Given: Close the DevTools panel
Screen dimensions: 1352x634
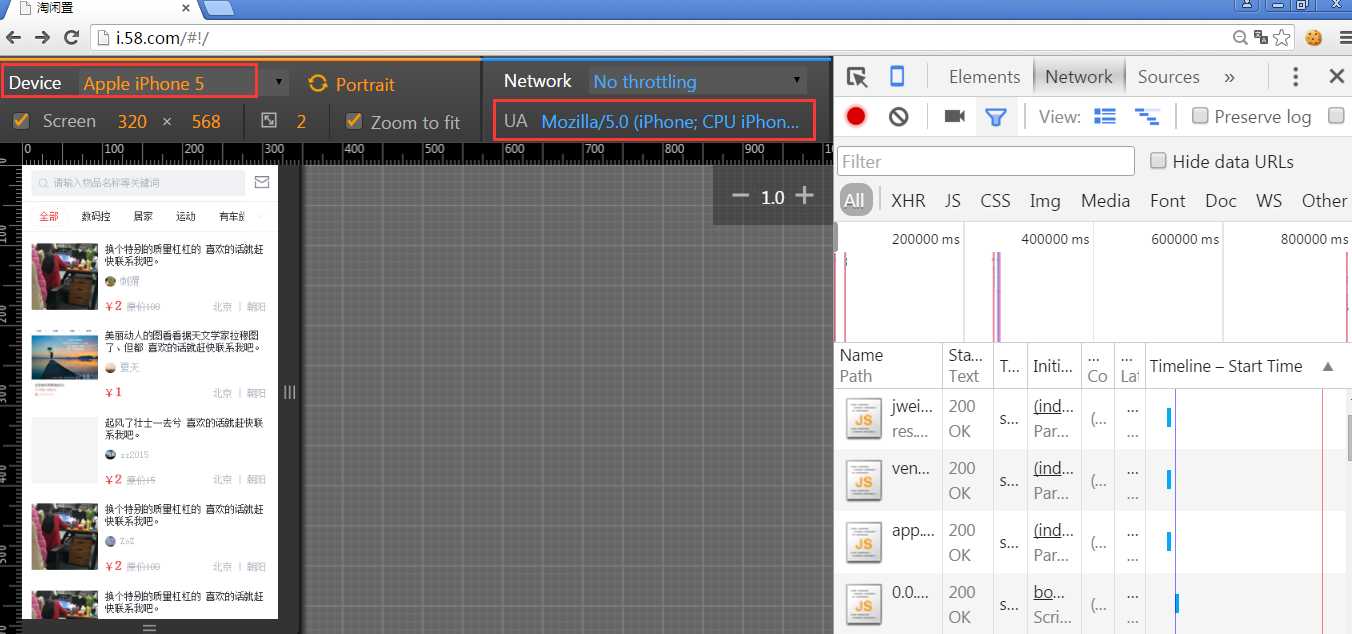Looking at the screenshot, I should pyautogui.click(x=1336, y=77).
